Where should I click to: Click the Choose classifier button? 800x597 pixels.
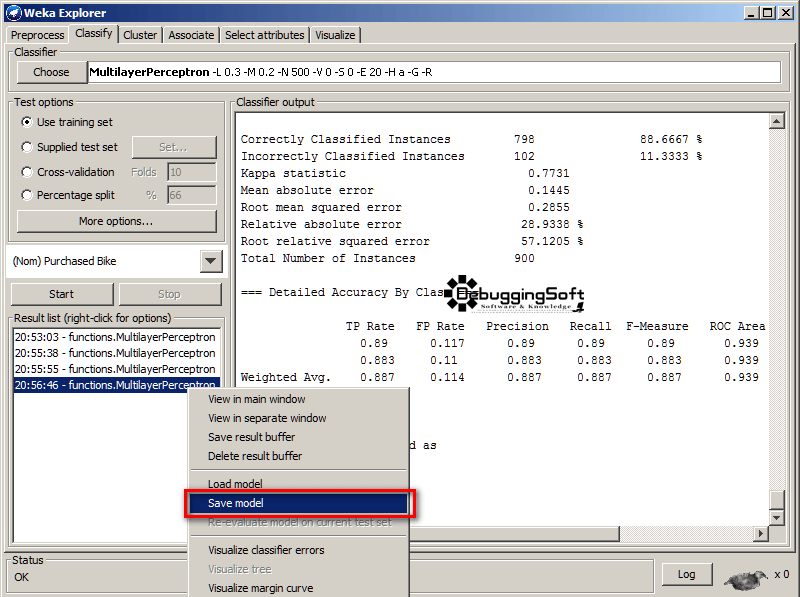pos(51,72)
